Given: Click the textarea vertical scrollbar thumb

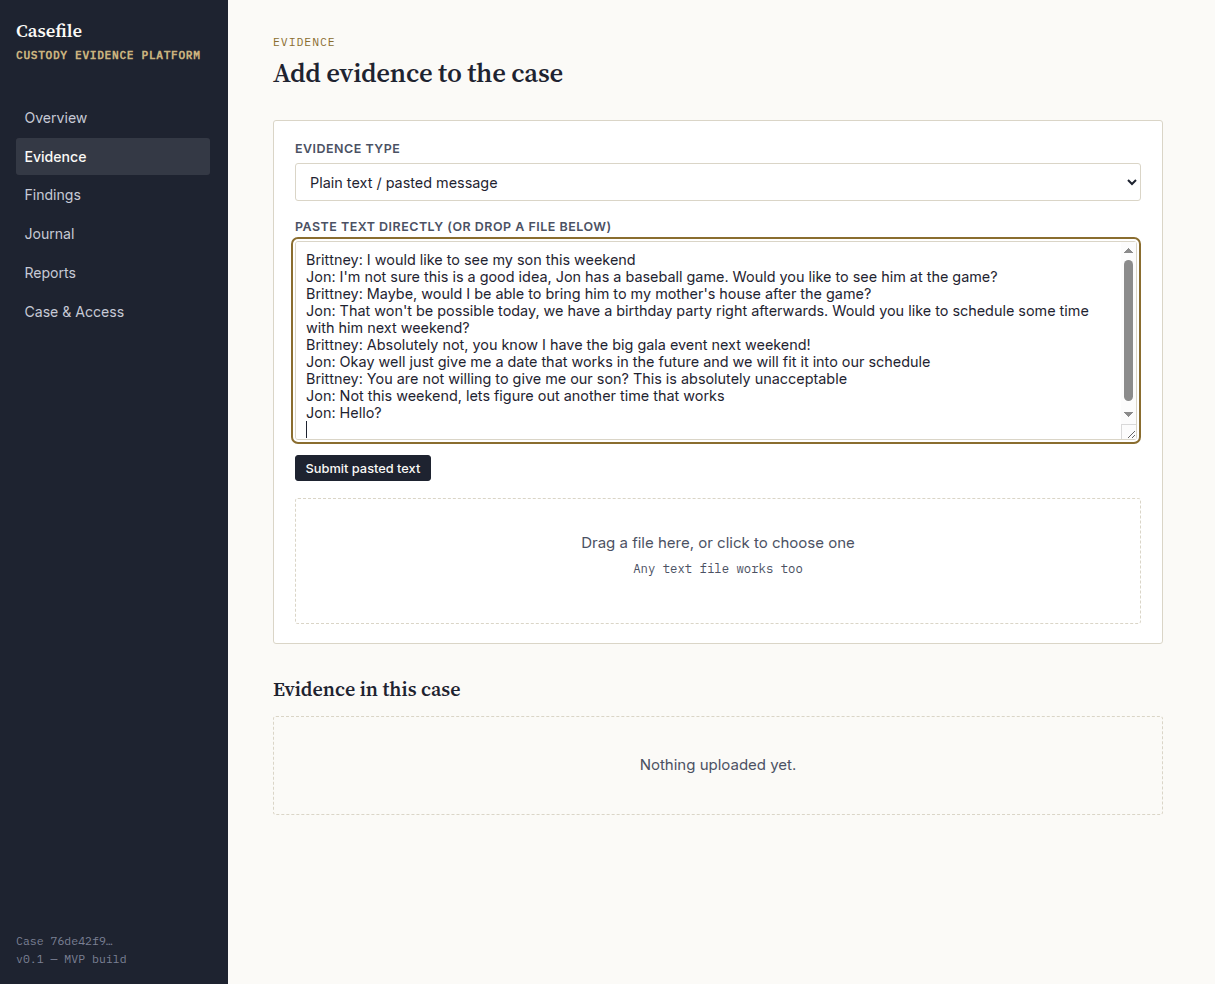Looking at the screenshot, I should 1129,330.
